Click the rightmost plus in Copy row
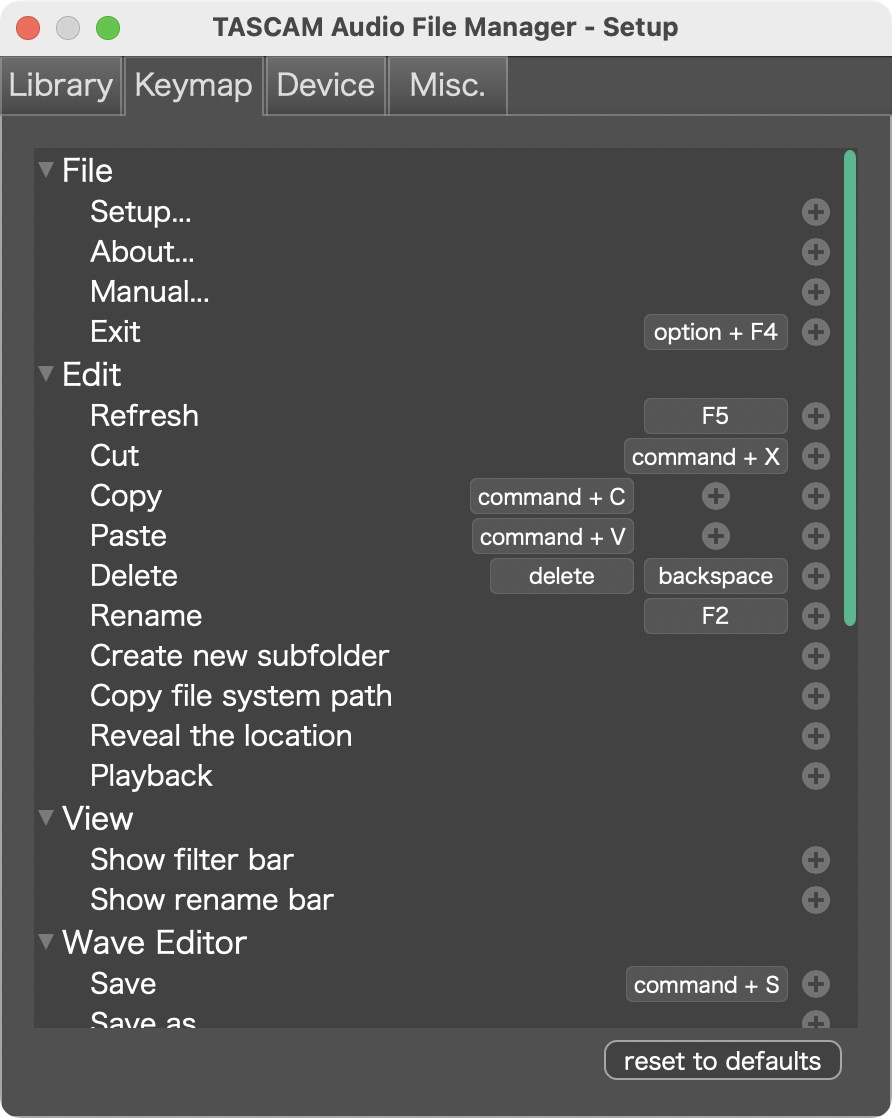This screenshot has width=892, height=1118. pyautogui.click(x=816, y=496)
